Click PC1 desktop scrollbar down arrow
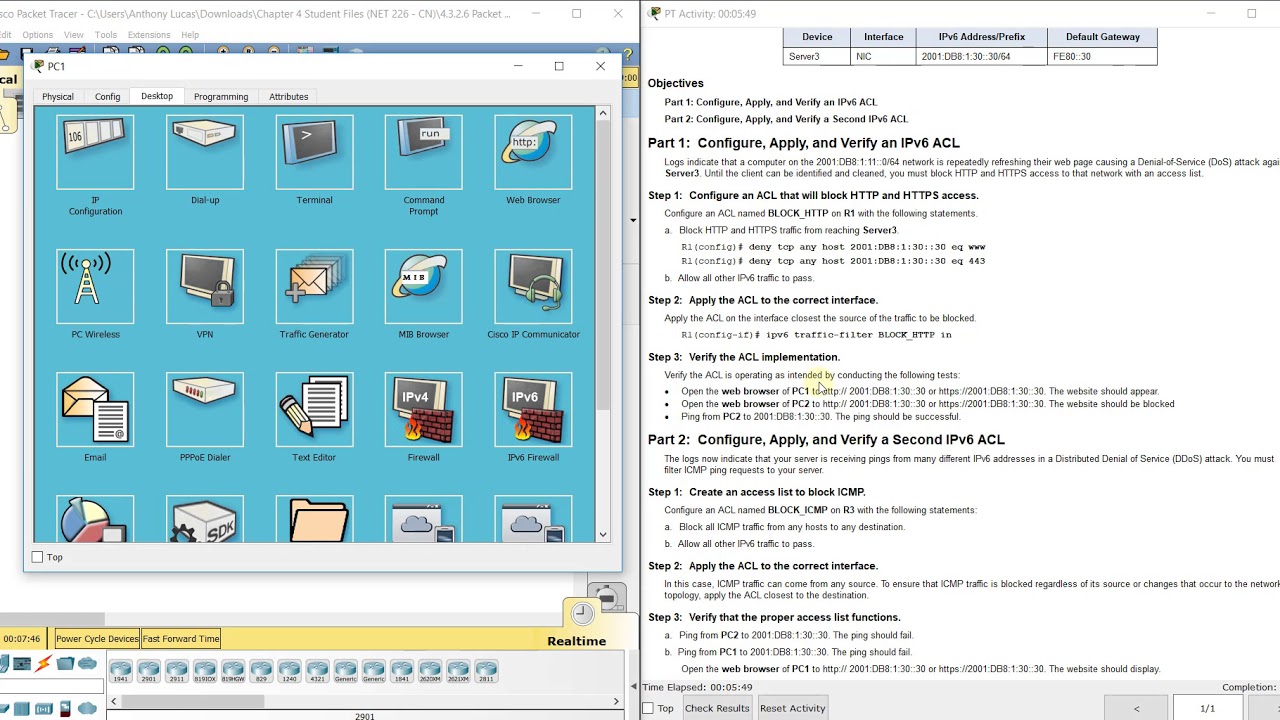1280x720 pixels. coord(603,534)
